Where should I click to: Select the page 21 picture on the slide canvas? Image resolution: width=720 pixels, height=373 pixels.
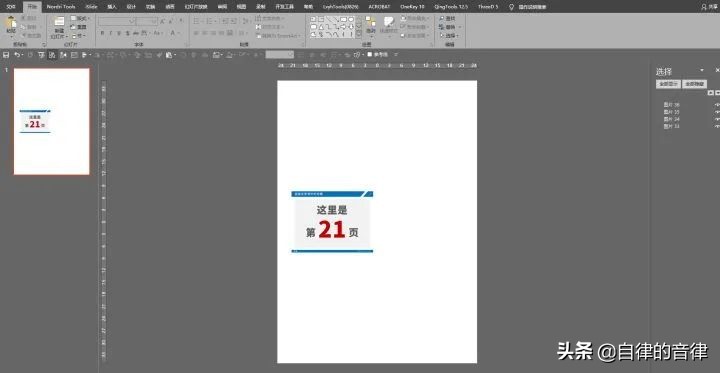[332, 222]
